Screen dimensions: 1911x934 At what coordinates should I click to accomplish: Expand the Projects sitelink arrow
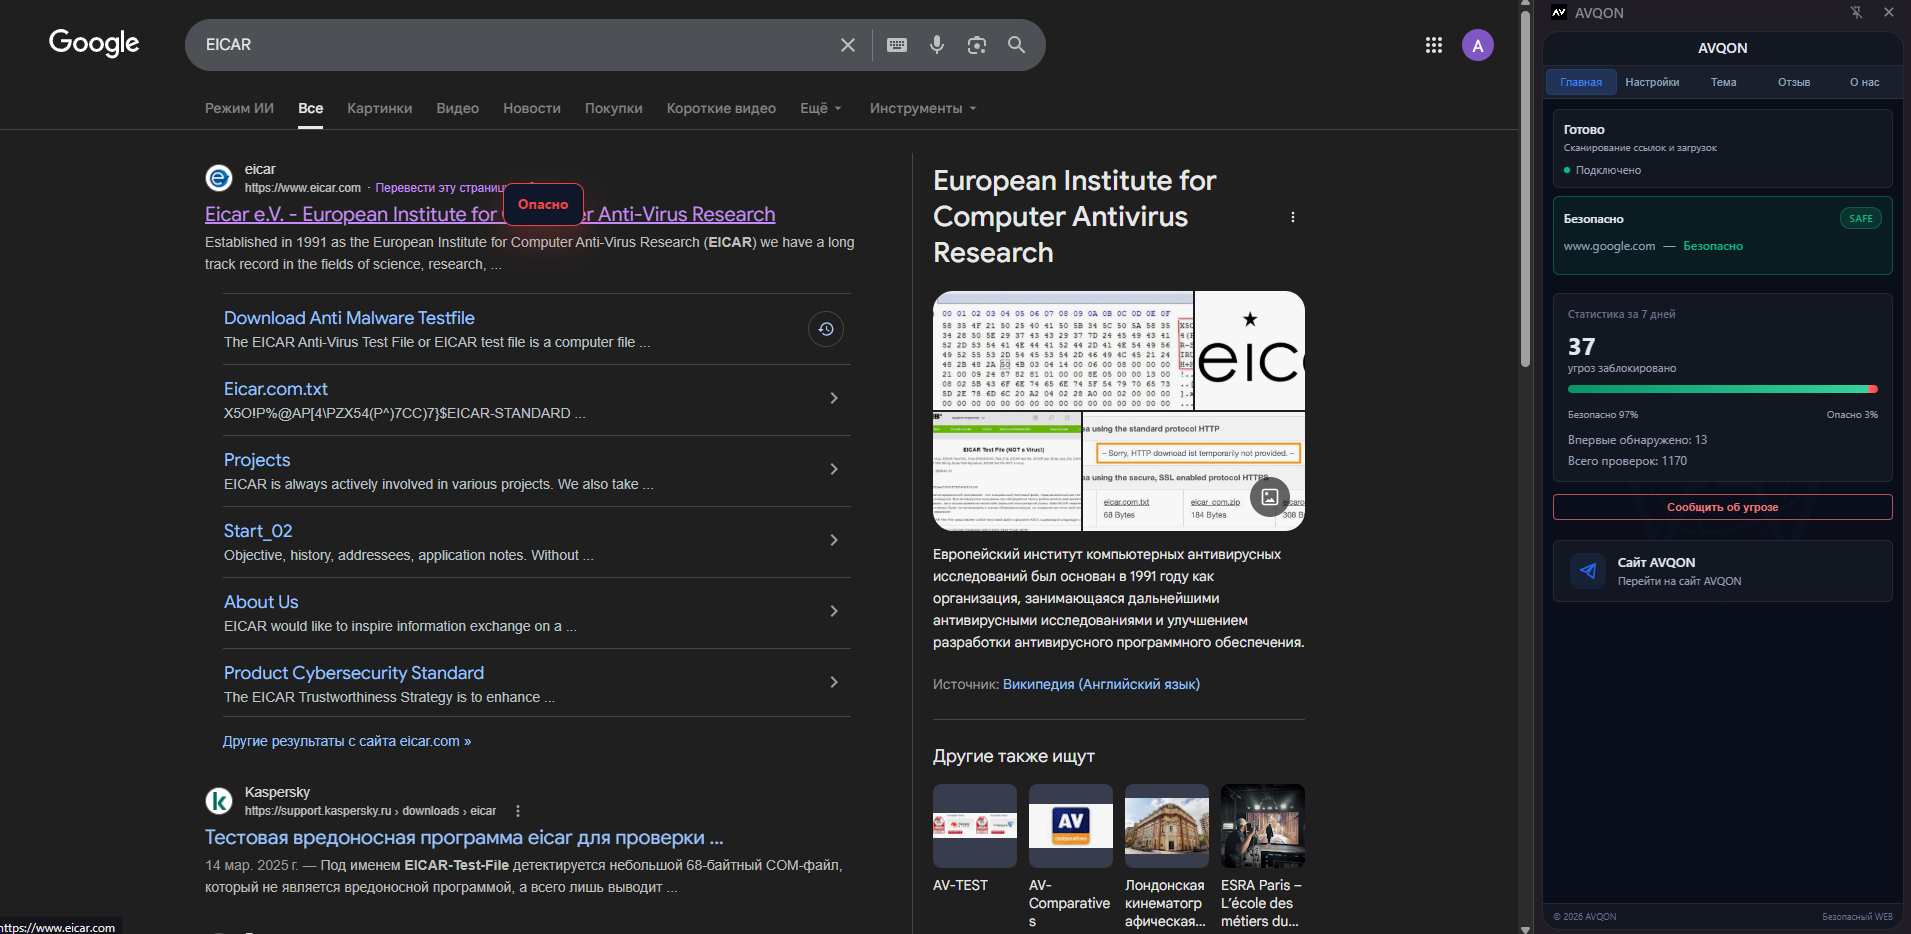[x=834, y=470]
